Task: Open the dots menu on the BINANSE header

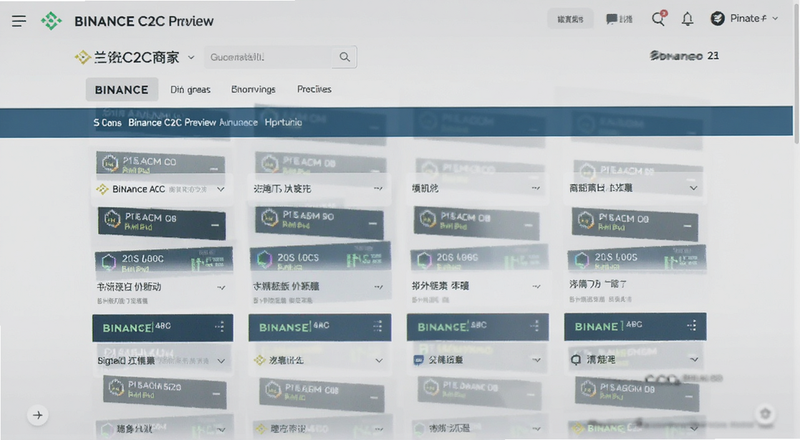Action: tap(378, 327)
